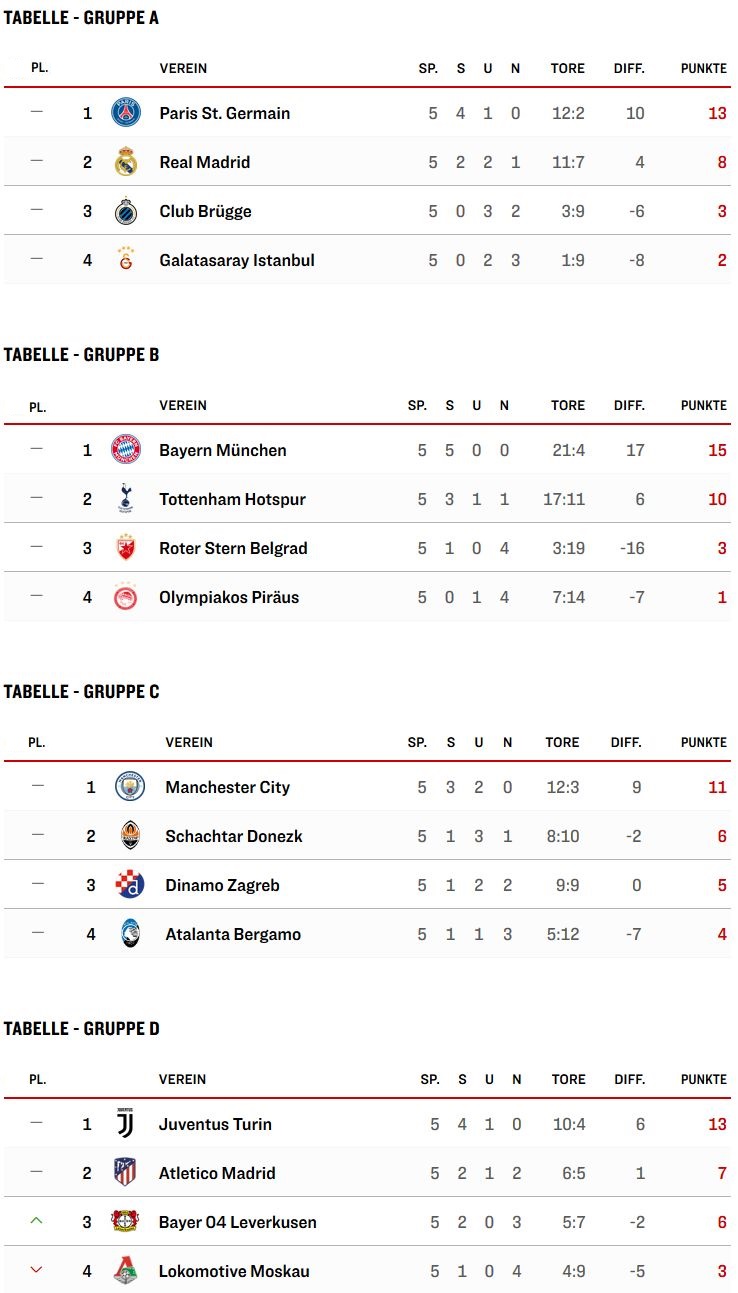Click the Tottenham Hotspur cockerel crest
Image resolution: width=738 pixels, height=1293 pixels.
click(x=126, y=498)
